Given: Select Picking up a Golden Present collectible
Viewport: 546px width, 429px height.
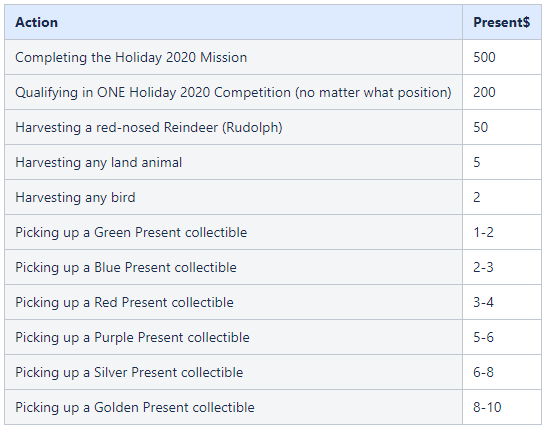Looking at the screenshot, I should pyautogui.click(x=135, y=407).
